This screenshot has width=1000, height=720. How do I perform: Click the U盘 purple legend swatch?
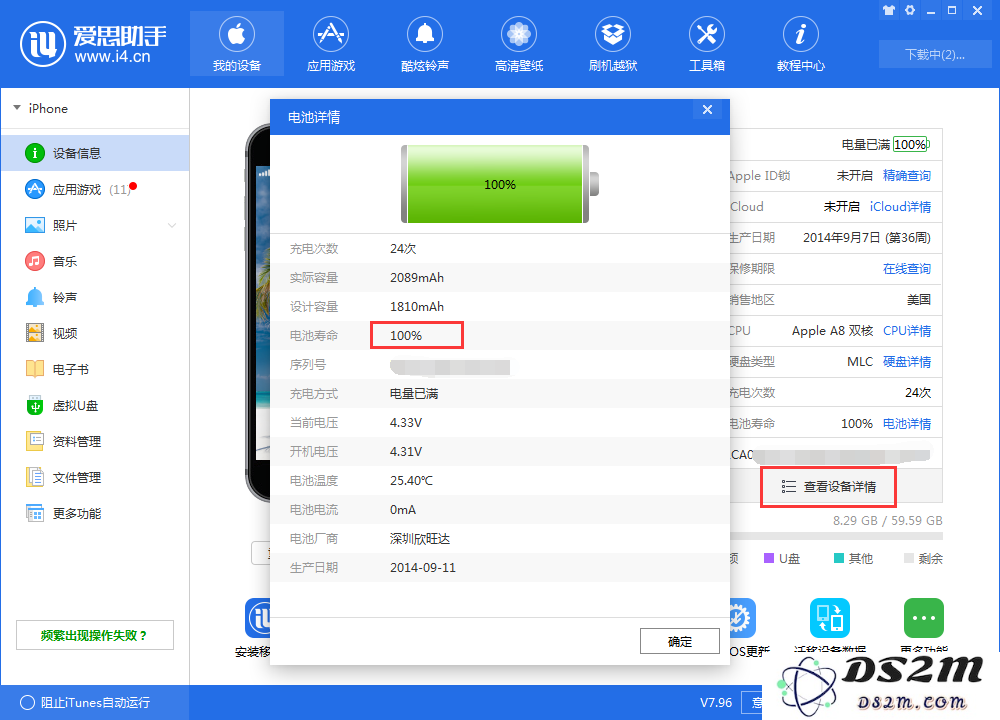tap(769, 558)
